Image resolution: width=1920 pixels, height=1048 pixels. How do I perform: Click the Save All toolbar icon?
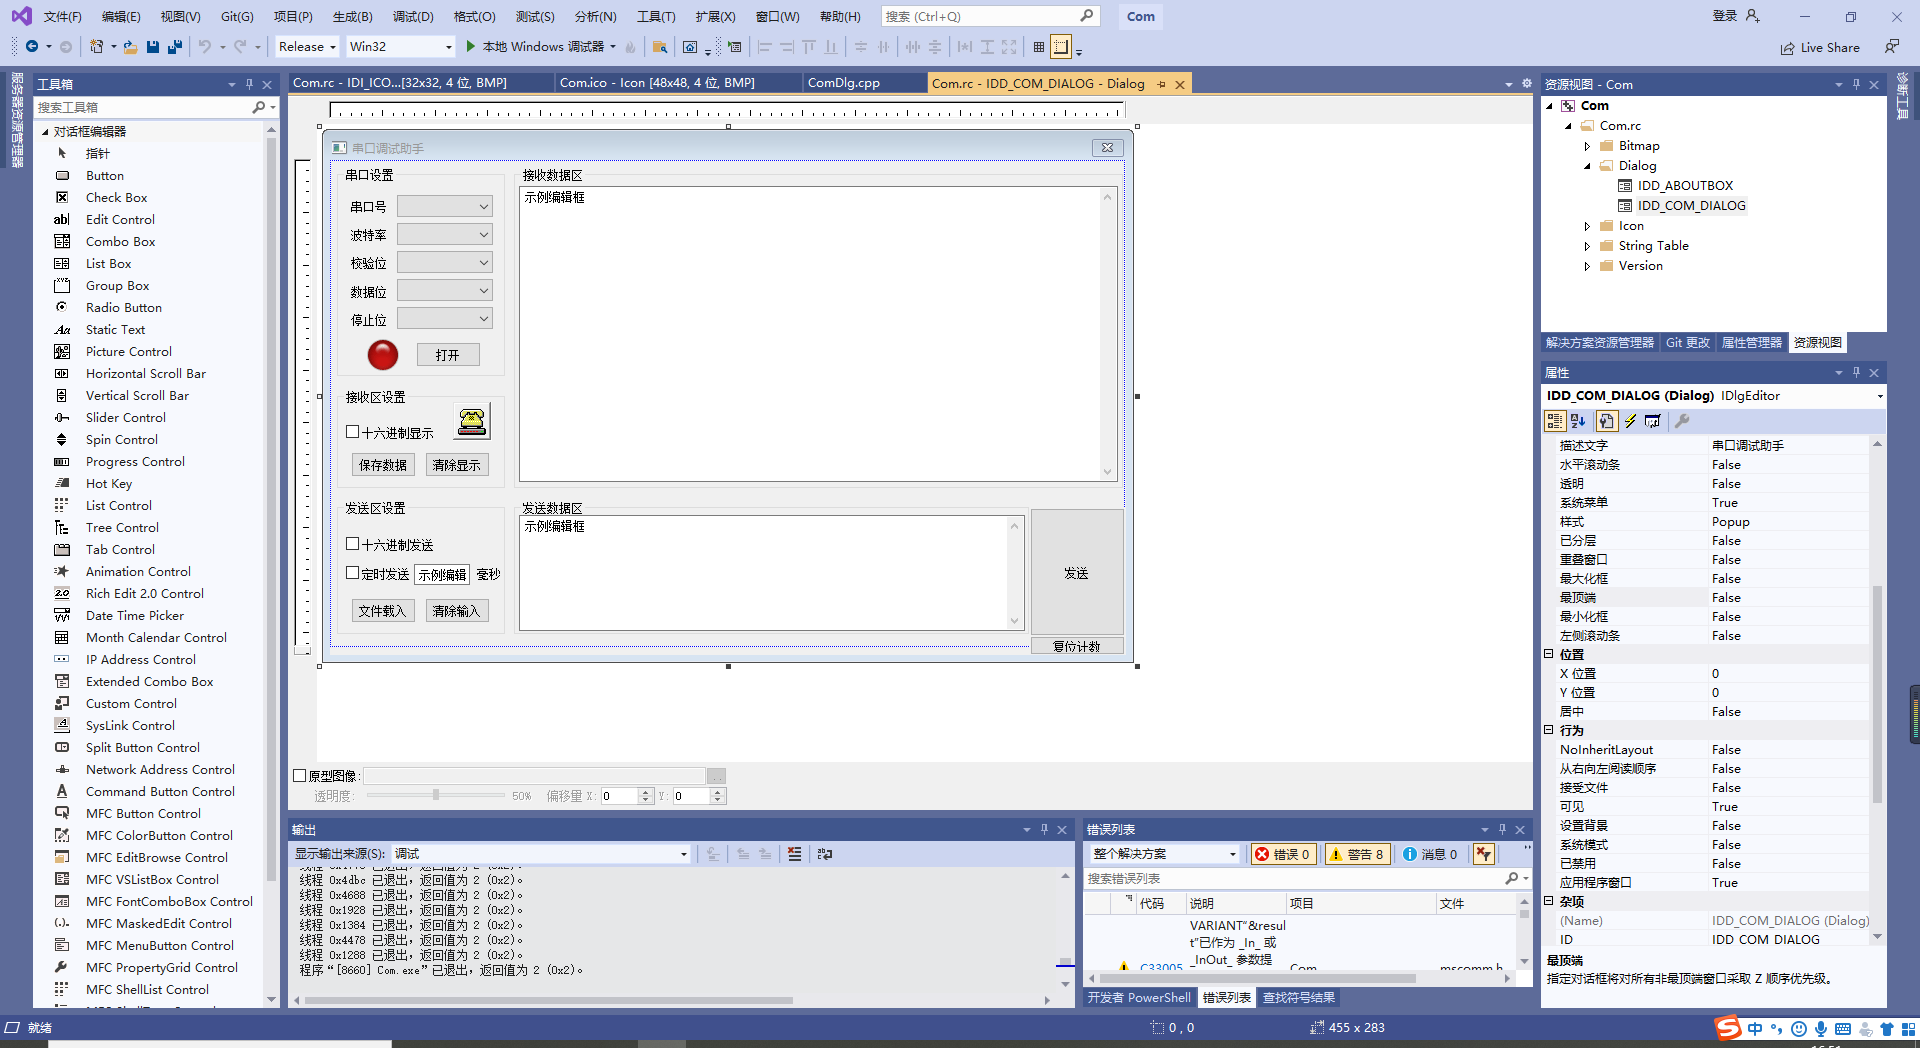[x=174, y=47]
